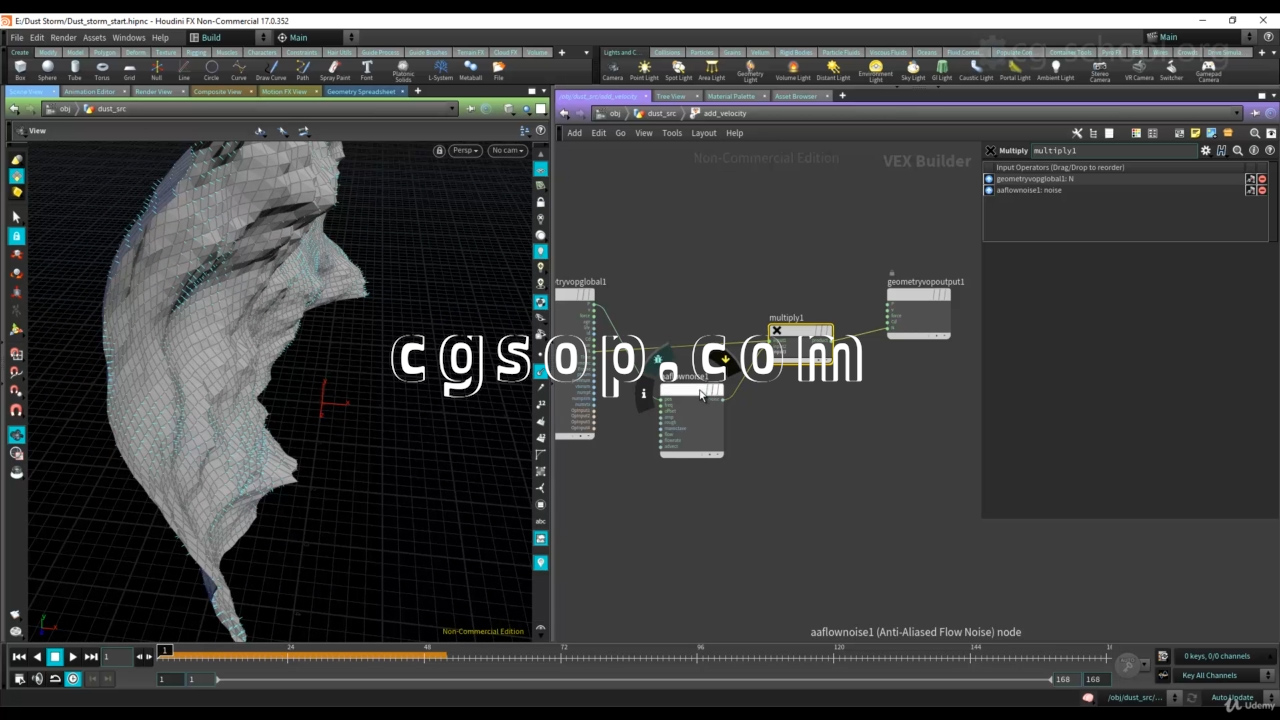The width and height of the screenshot is (1280, 720).
Task: Toggle audio on the playbar
Action: click(x=37, y=679)
